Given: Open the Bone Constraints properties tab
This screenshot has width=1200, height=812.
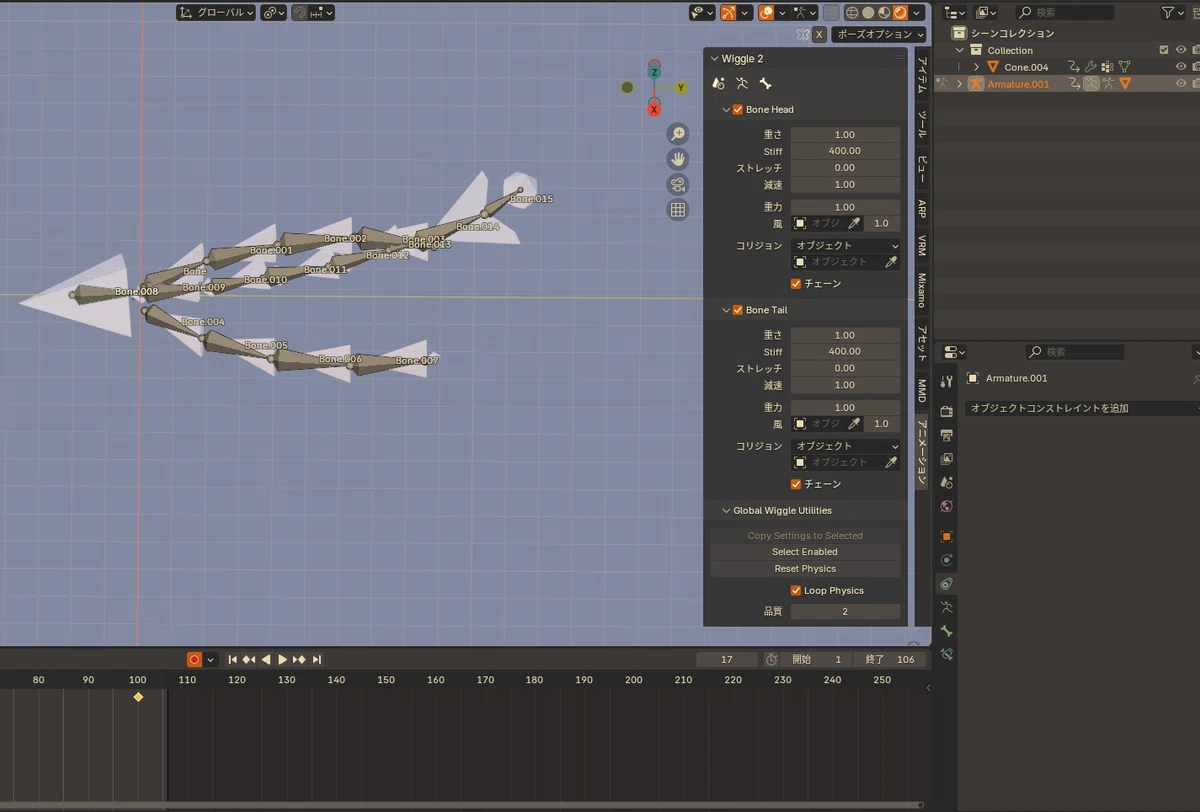Looking at the screenshot, I should (947, 655).
